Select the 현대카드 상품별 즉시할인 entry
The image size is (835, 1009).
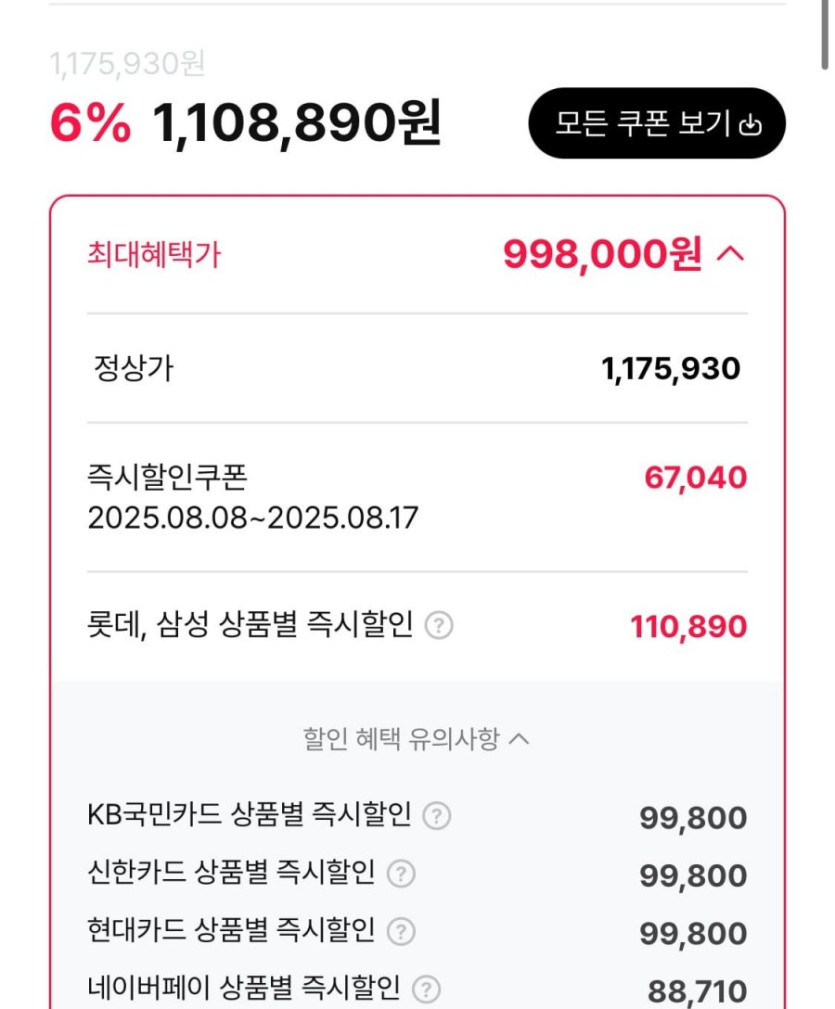click(231, 932)
